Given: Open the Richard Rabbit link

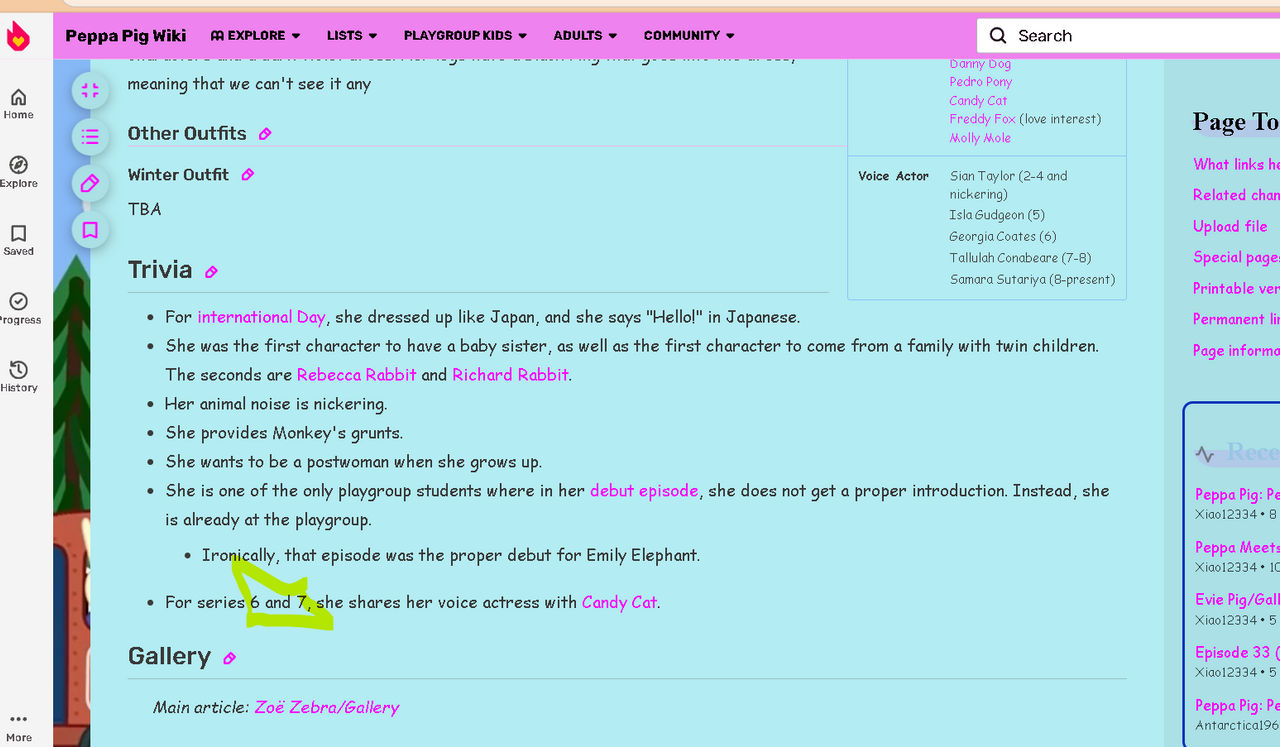Looking at the screenshot, I should click(x=510, y=375).
